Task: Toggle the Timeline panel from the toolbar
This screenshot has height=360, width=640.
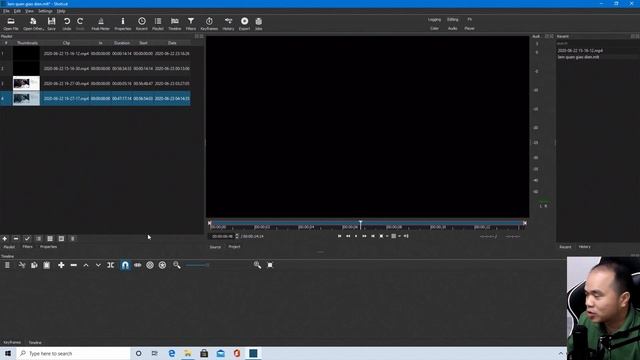Action: 175,24
